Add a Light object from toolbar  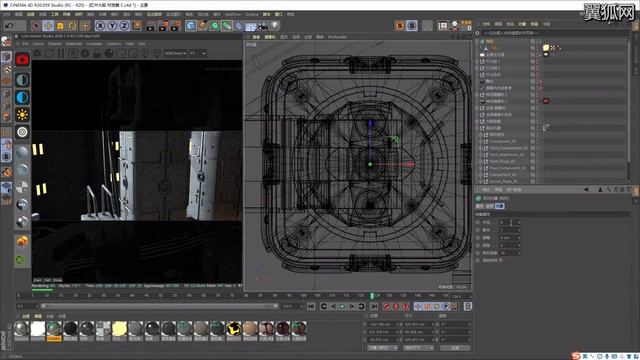pos(276,26)
